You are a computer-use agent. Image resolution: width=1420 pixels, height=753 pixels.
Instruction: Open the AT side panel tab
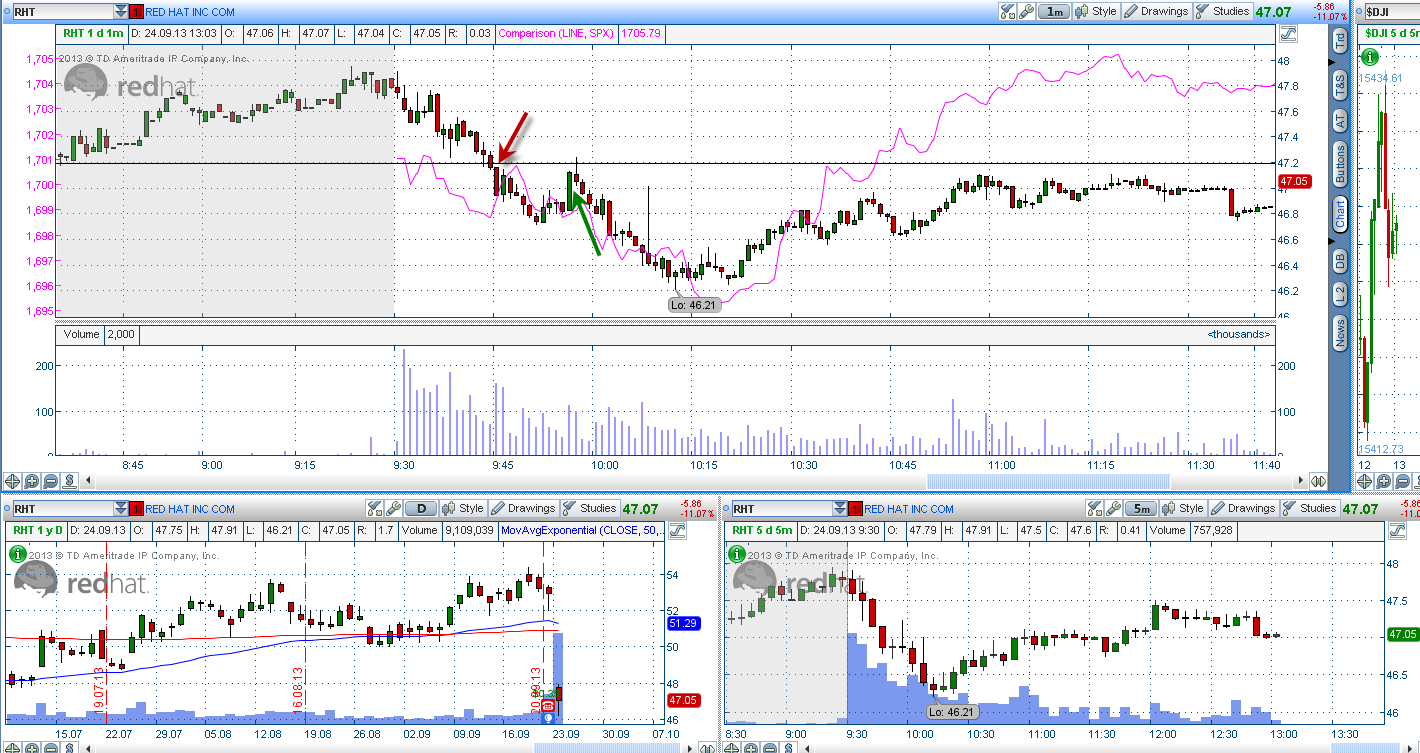[1340, 121]
